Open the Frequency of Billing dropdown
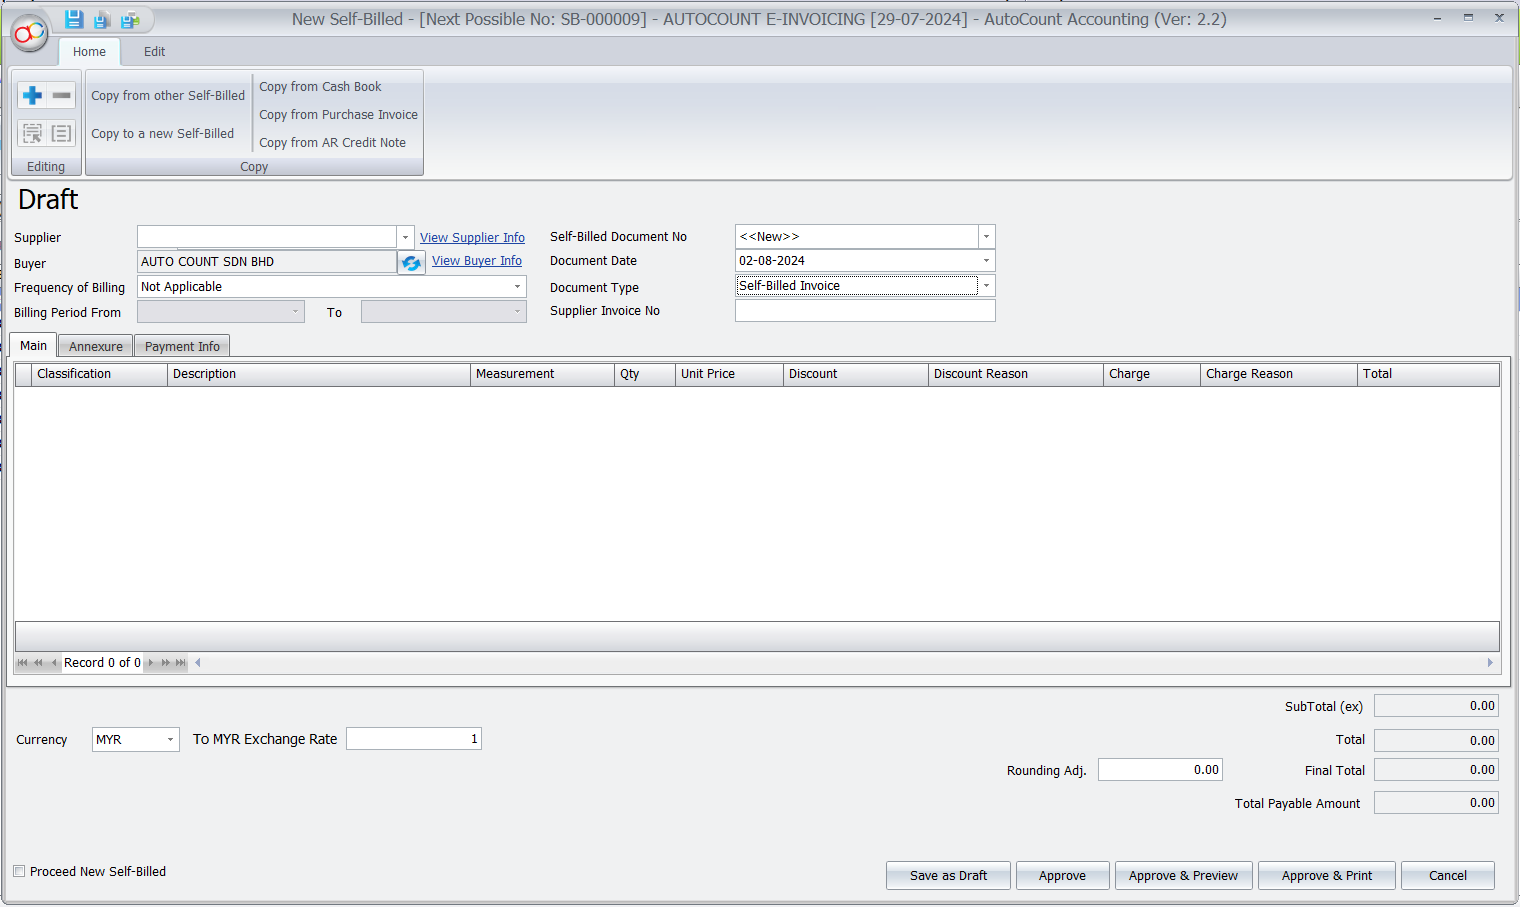This screenshot has height=907, width=1520. tap(517, 287)
